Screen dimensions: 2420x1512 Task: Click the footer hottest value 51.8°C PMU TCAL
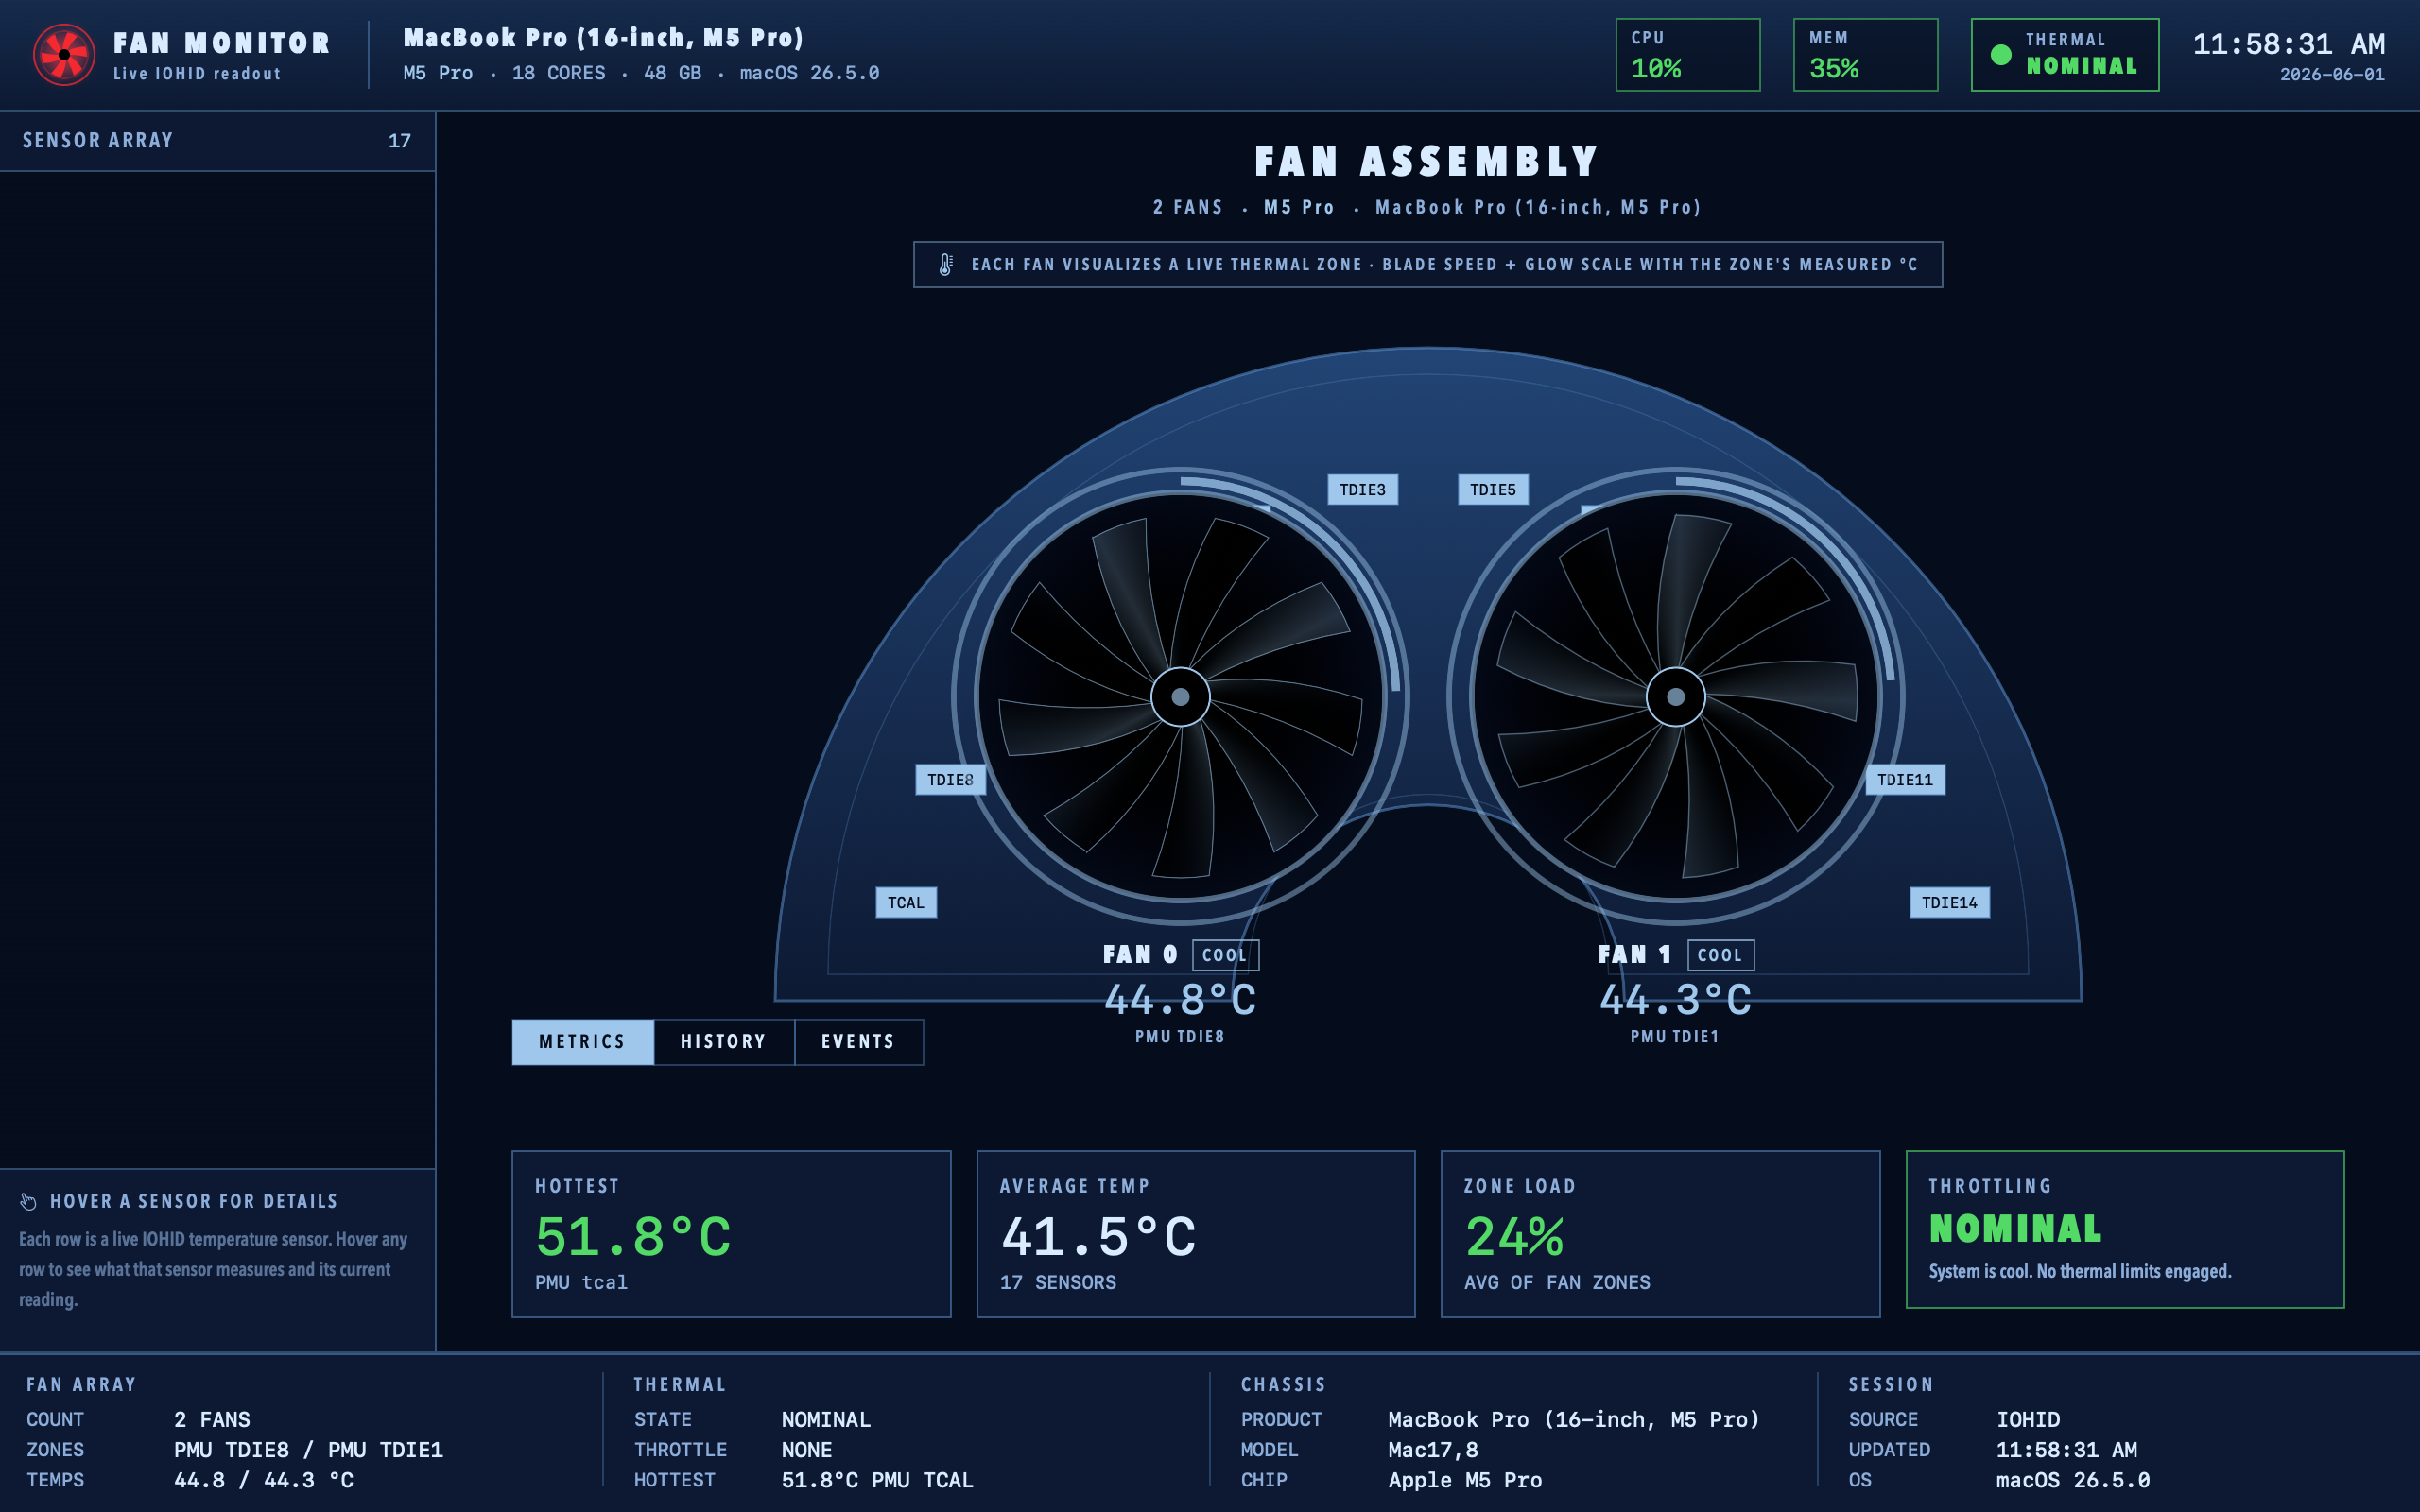coord(877,1480)
